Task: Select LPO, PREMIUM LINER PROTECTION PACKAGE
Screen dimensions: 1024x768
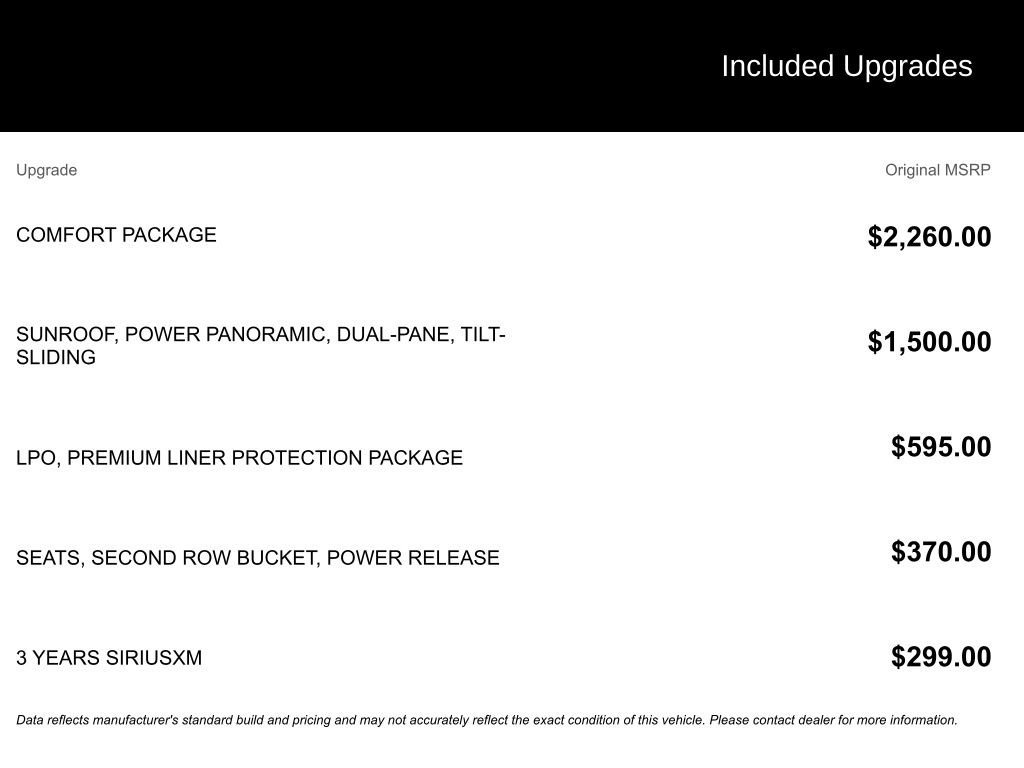Action: point(240,457)
